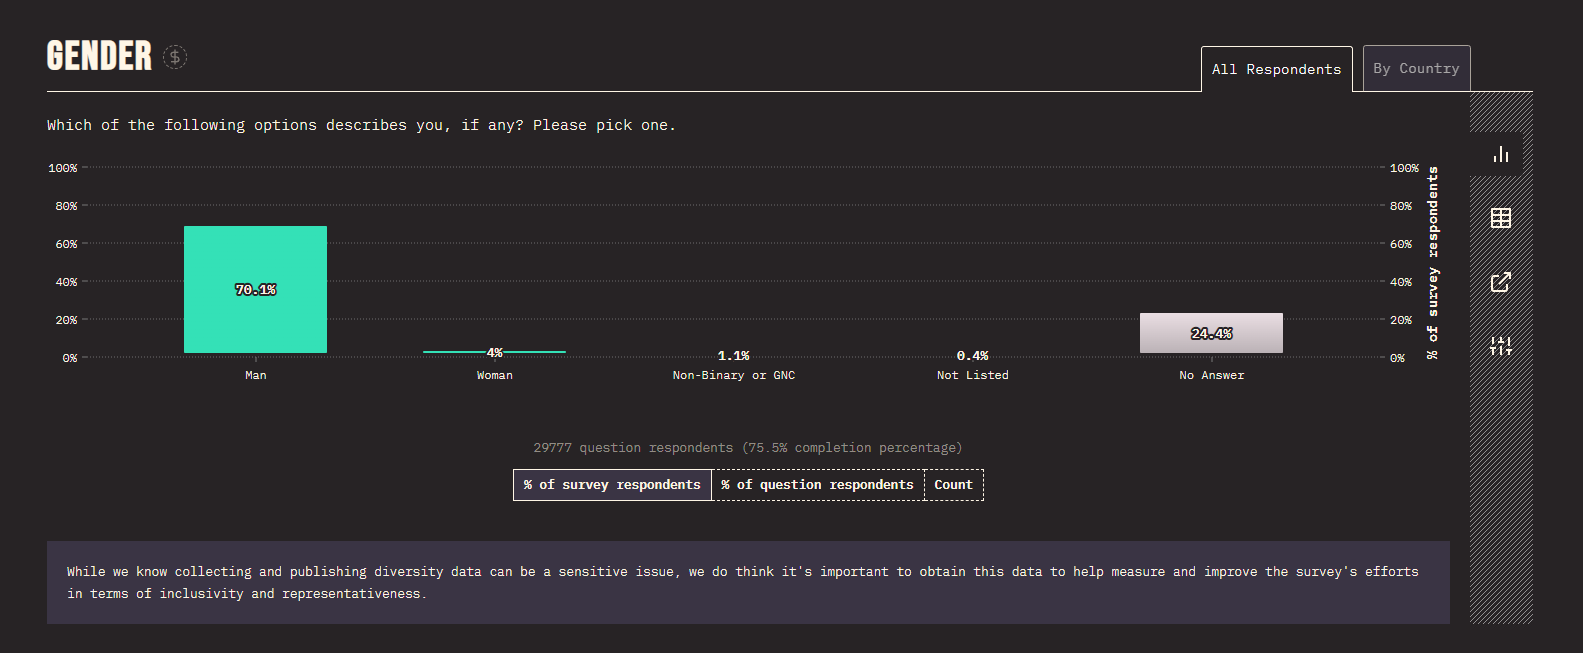Click the 'Non-Binary or GNC' axis label

[734, 376]
